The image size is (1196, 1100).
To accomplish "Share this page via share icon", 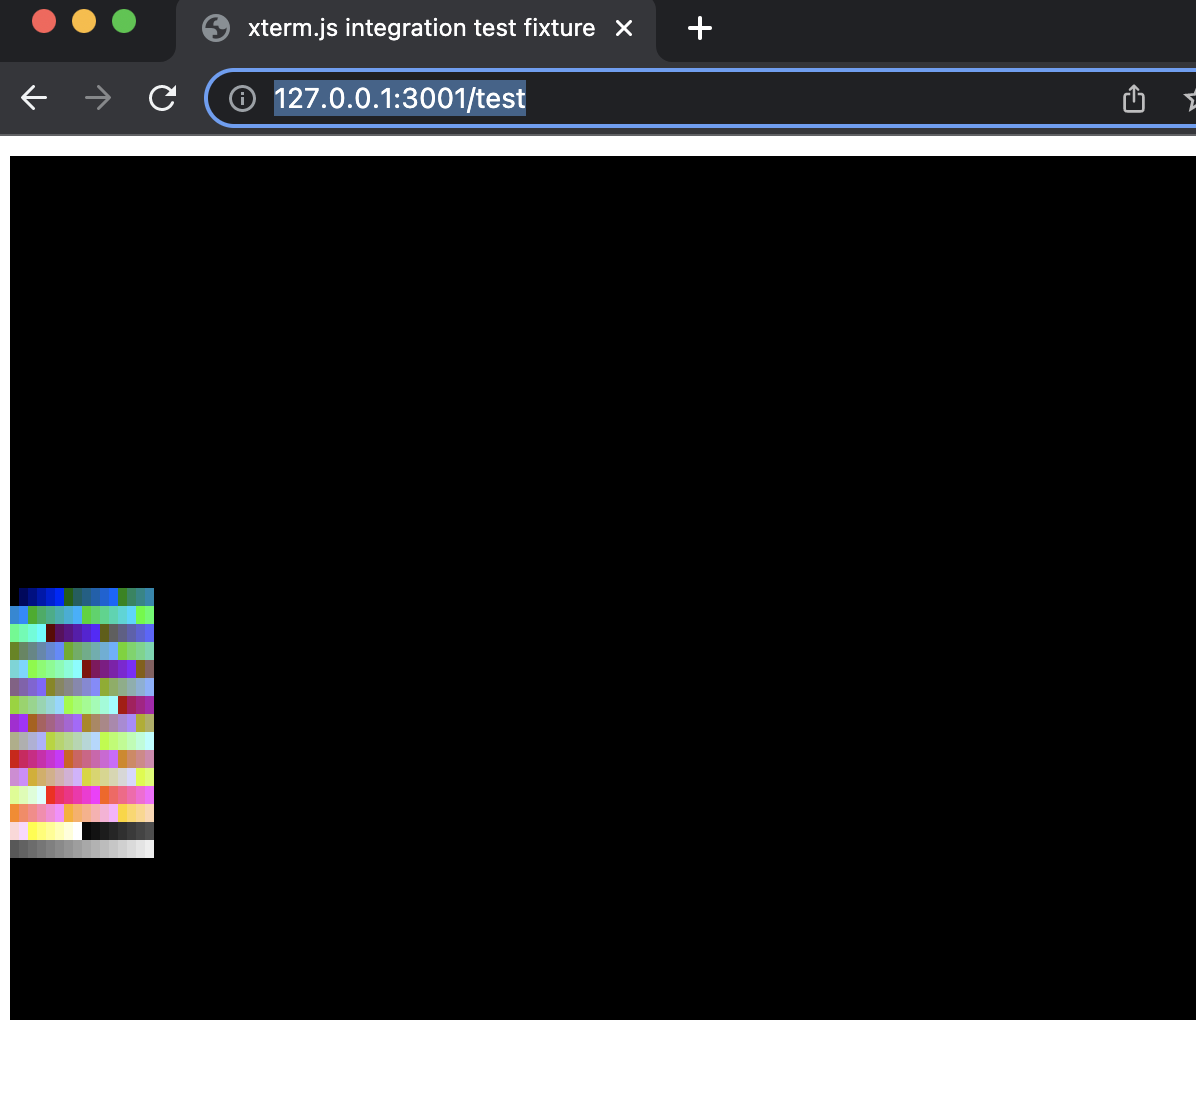I will pos(1133,98).
